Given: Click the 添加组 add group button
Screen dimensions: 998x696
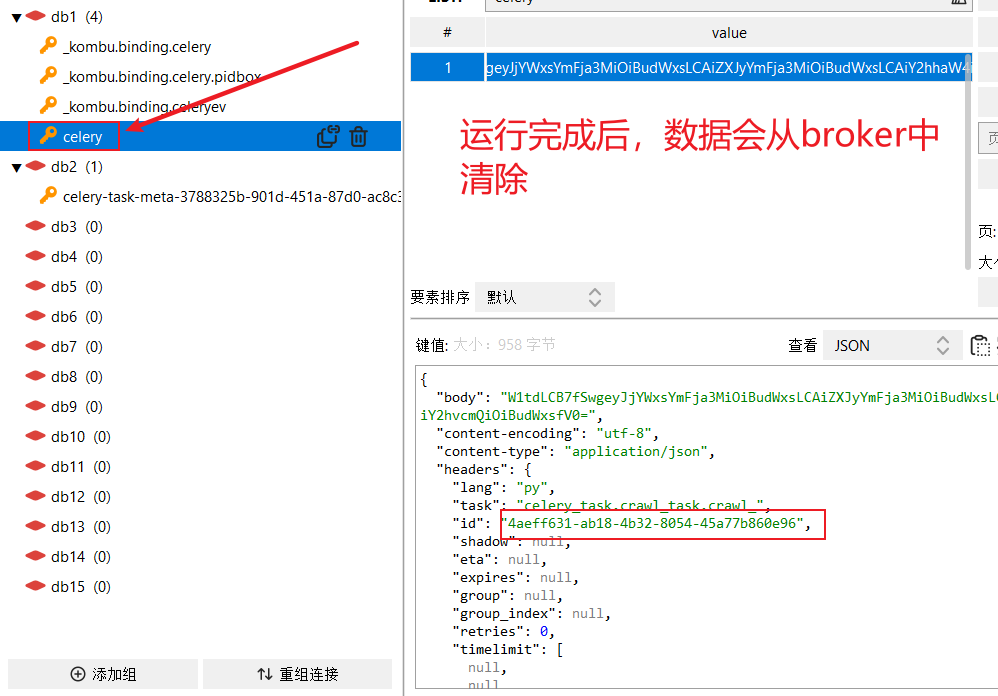Looking at the screenshot, I should (103, 674).
